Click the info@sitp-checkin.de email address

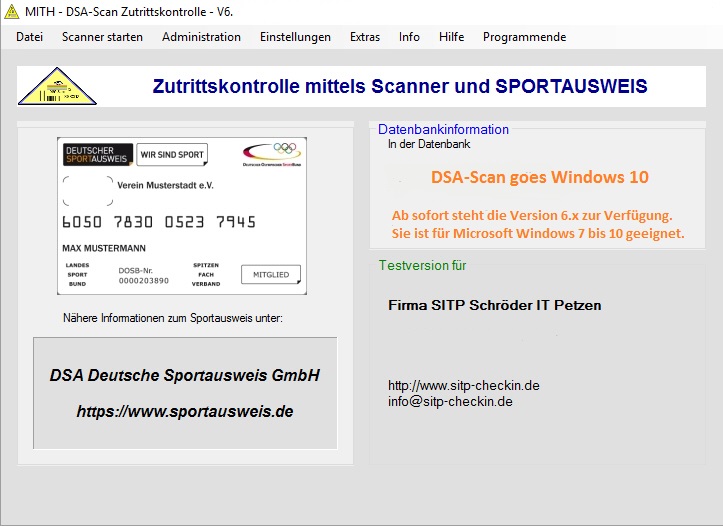(450, 402)
